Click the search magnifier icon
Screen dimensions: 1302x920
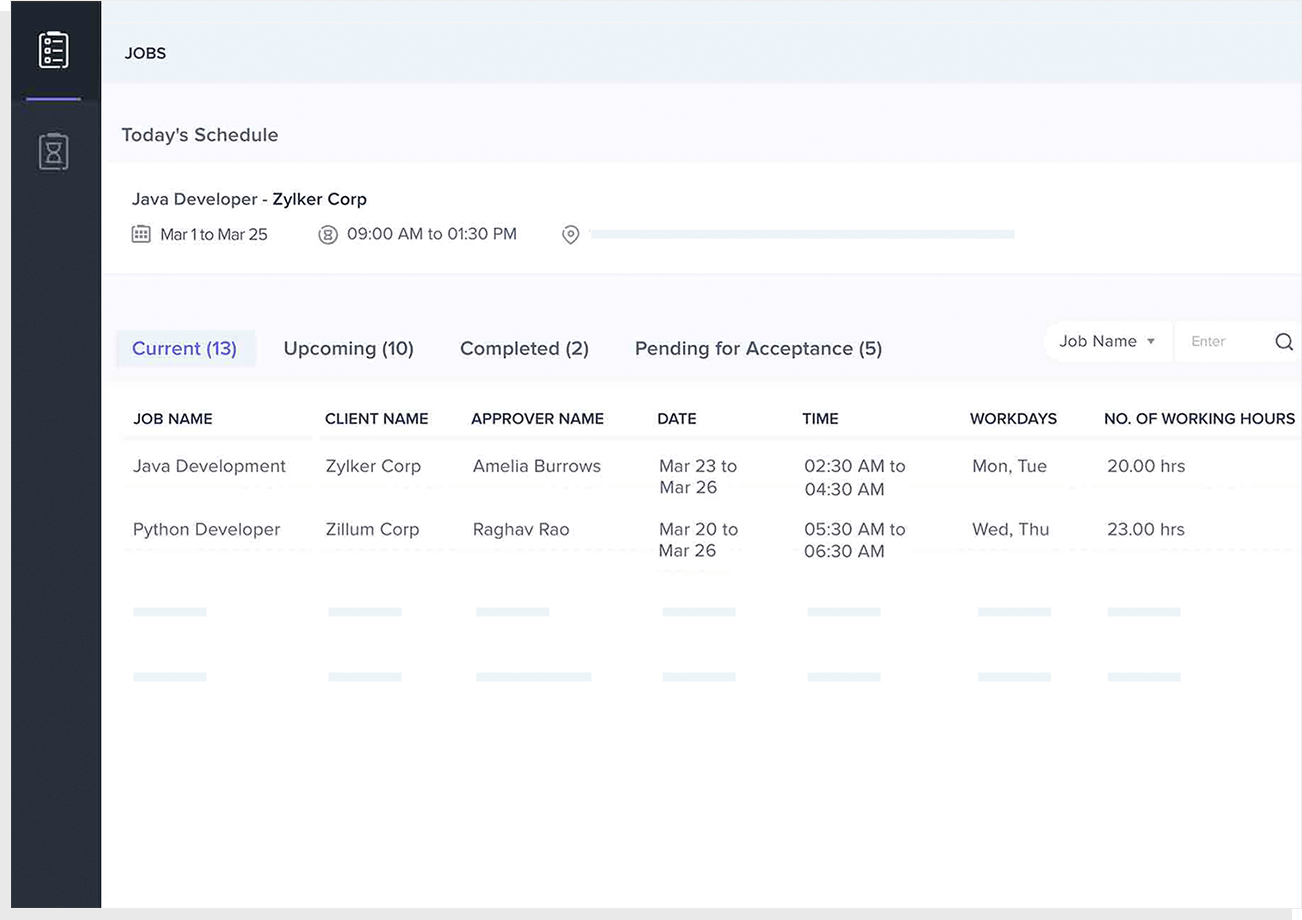pyautogui.click(x=1284, y=342)
